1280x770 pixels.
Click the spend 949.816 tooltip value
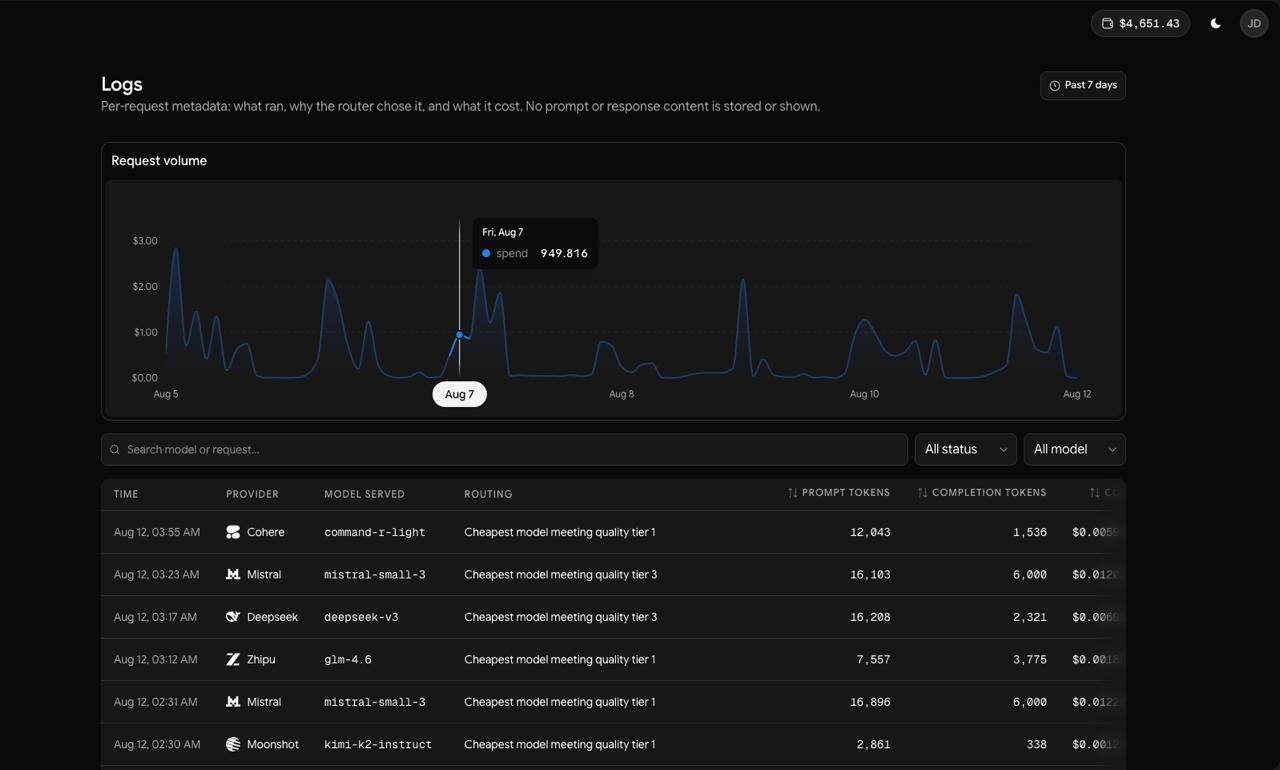tap(564, 253)
